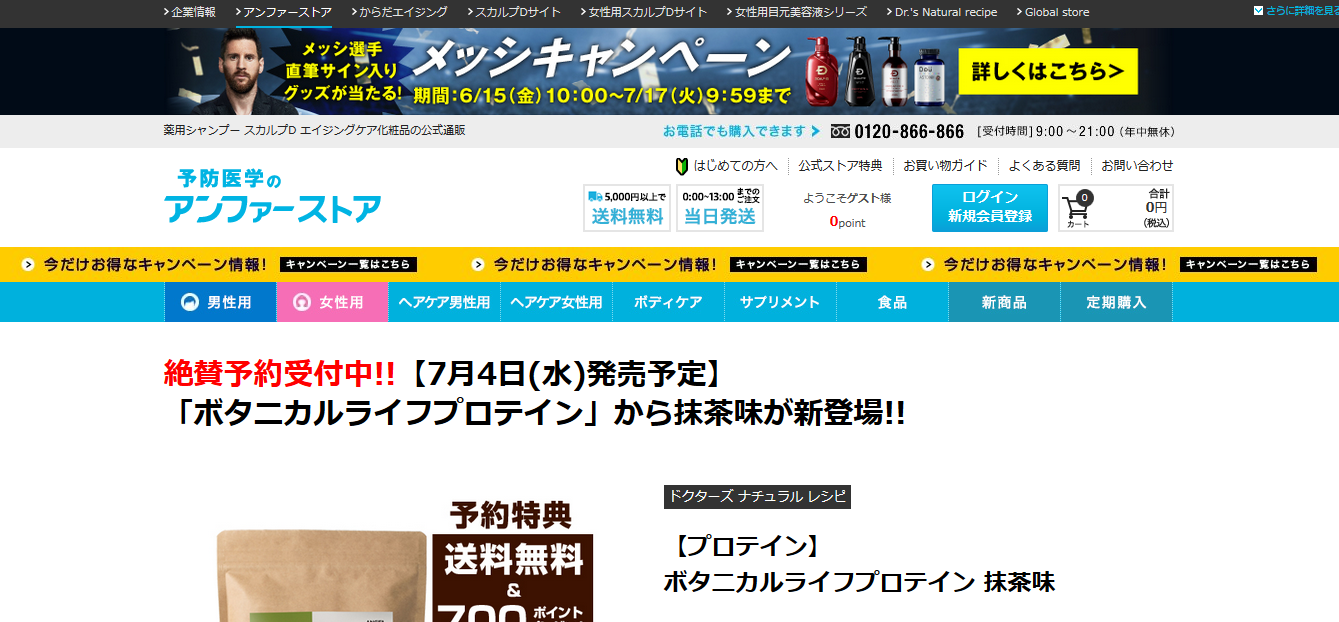Open 女性用スカルプDサイト top link
Image resolution: width=1339 pixels, height=622 pixels.
click(644, 12)
